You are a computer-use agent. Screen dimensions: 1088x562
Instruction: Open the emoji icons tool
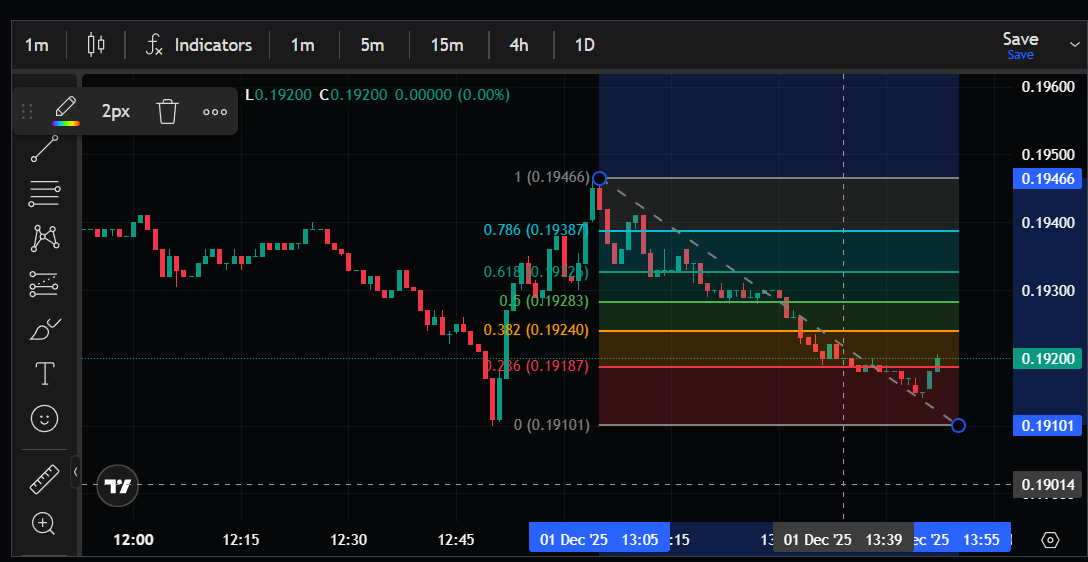coord(44,418)
